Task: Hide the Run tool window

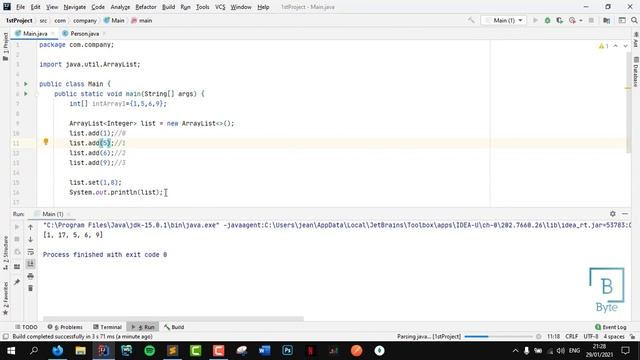Action: [x=625, y=213]
